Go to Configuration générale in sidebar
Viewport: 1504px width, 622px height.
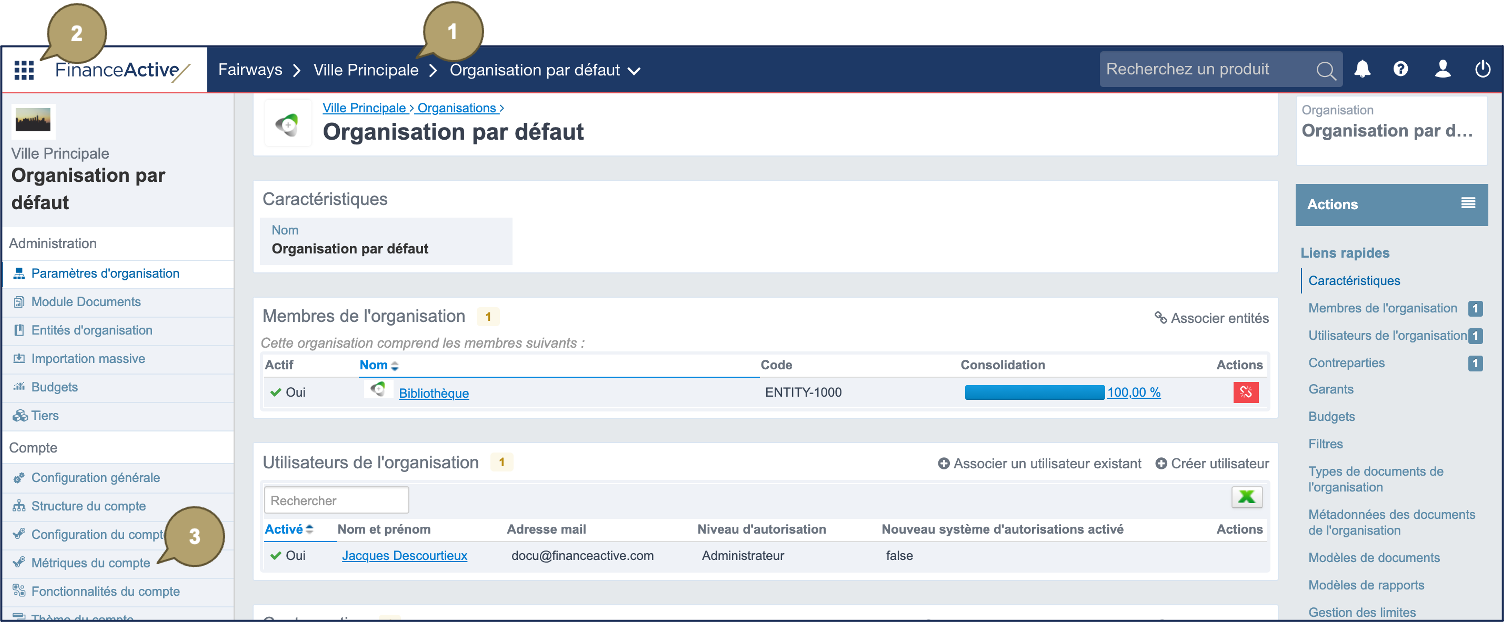pyautogui.click(x=95, y=478)
